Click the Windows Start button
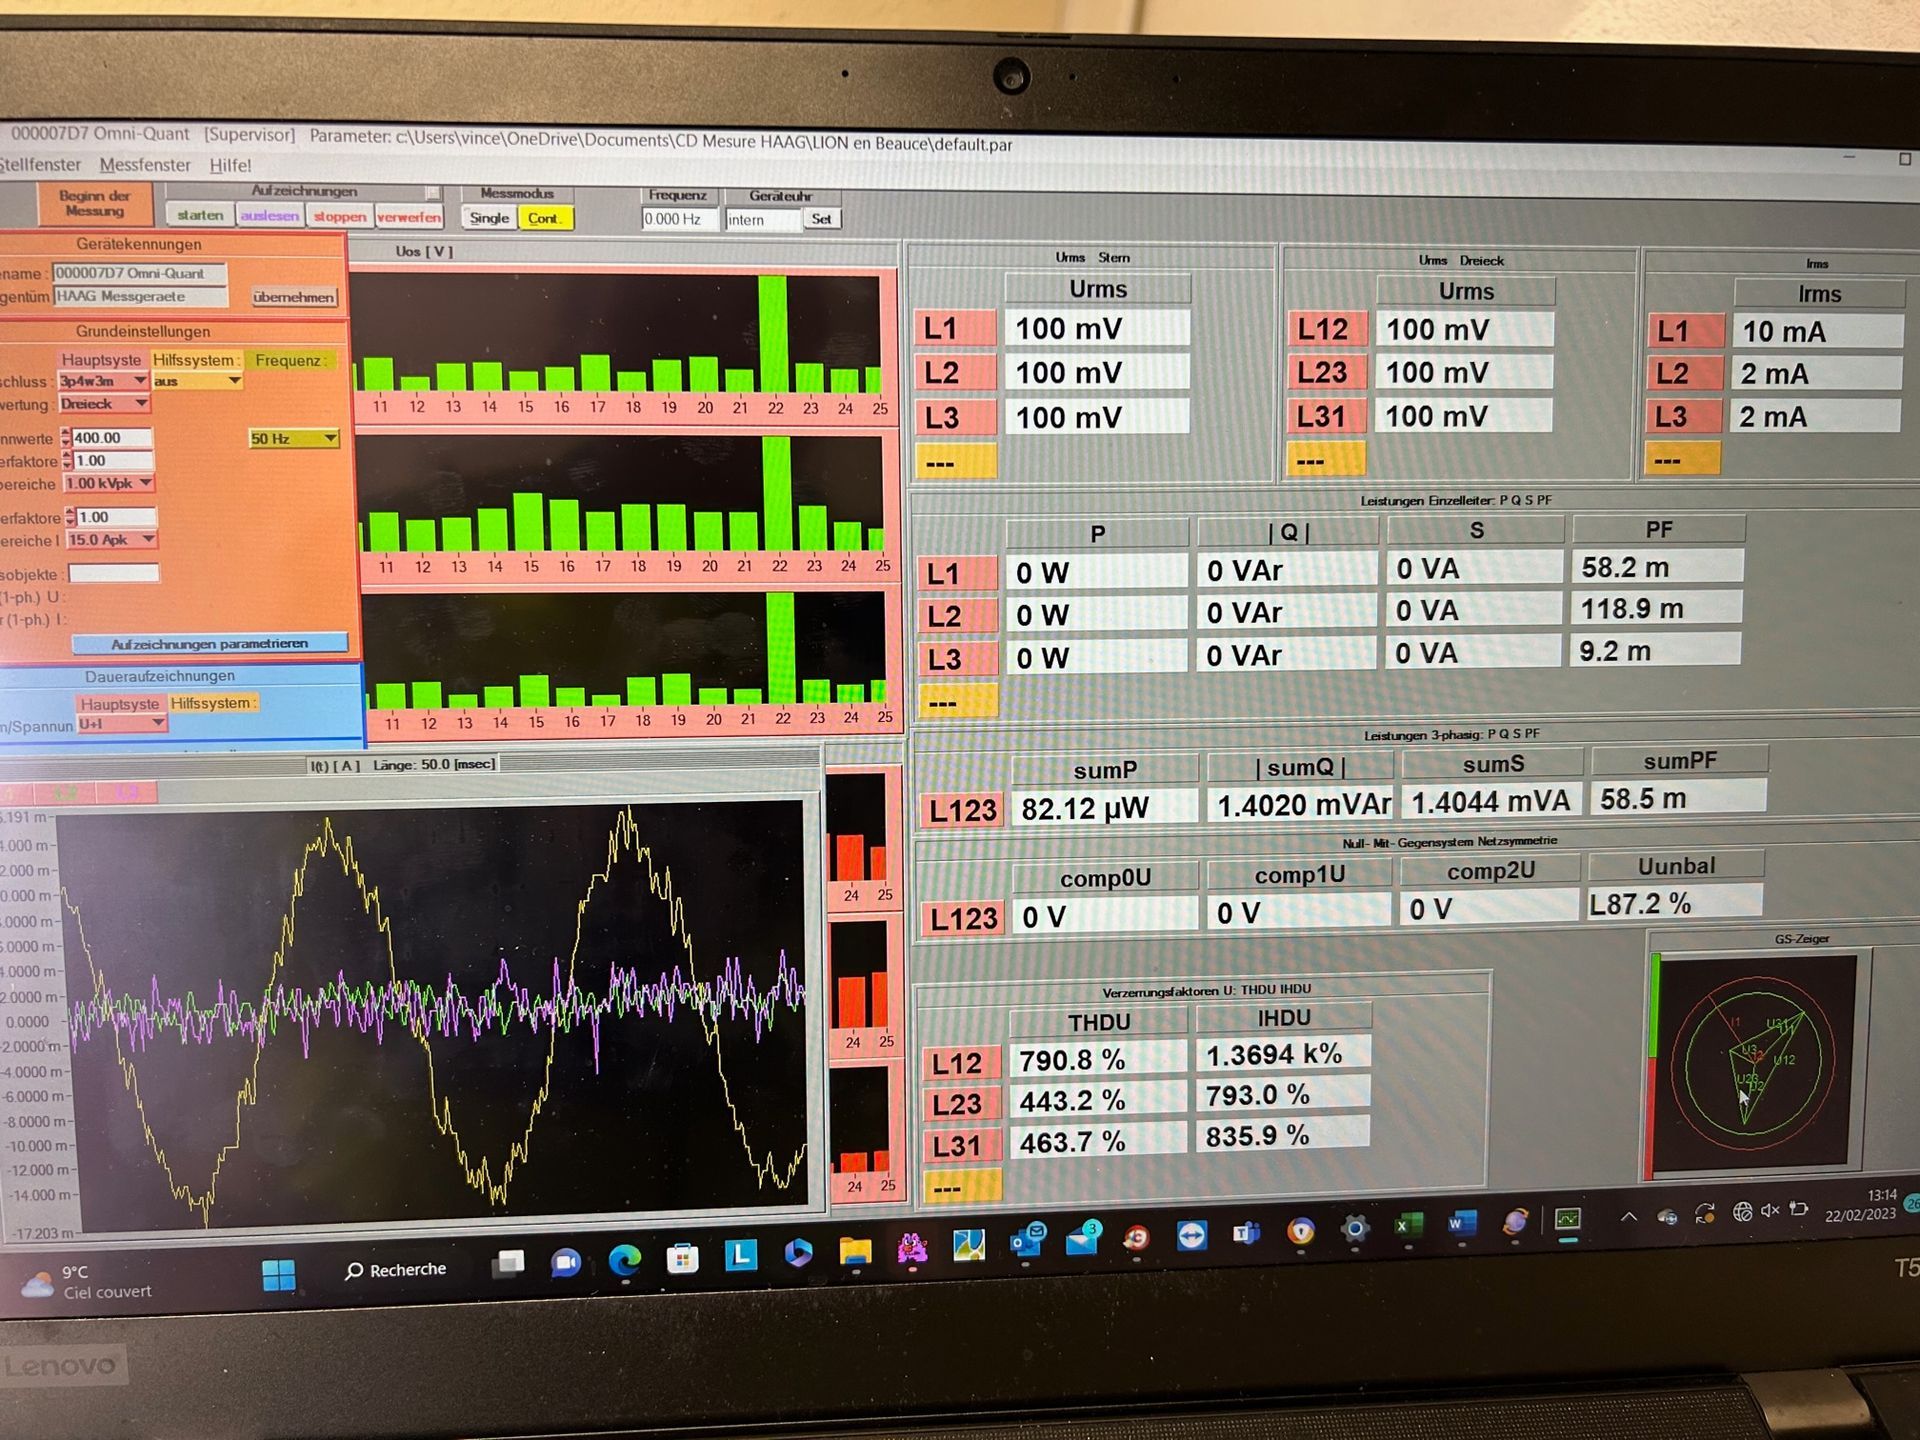This screenshot has width=1920, height=1440. point(278,1275)
